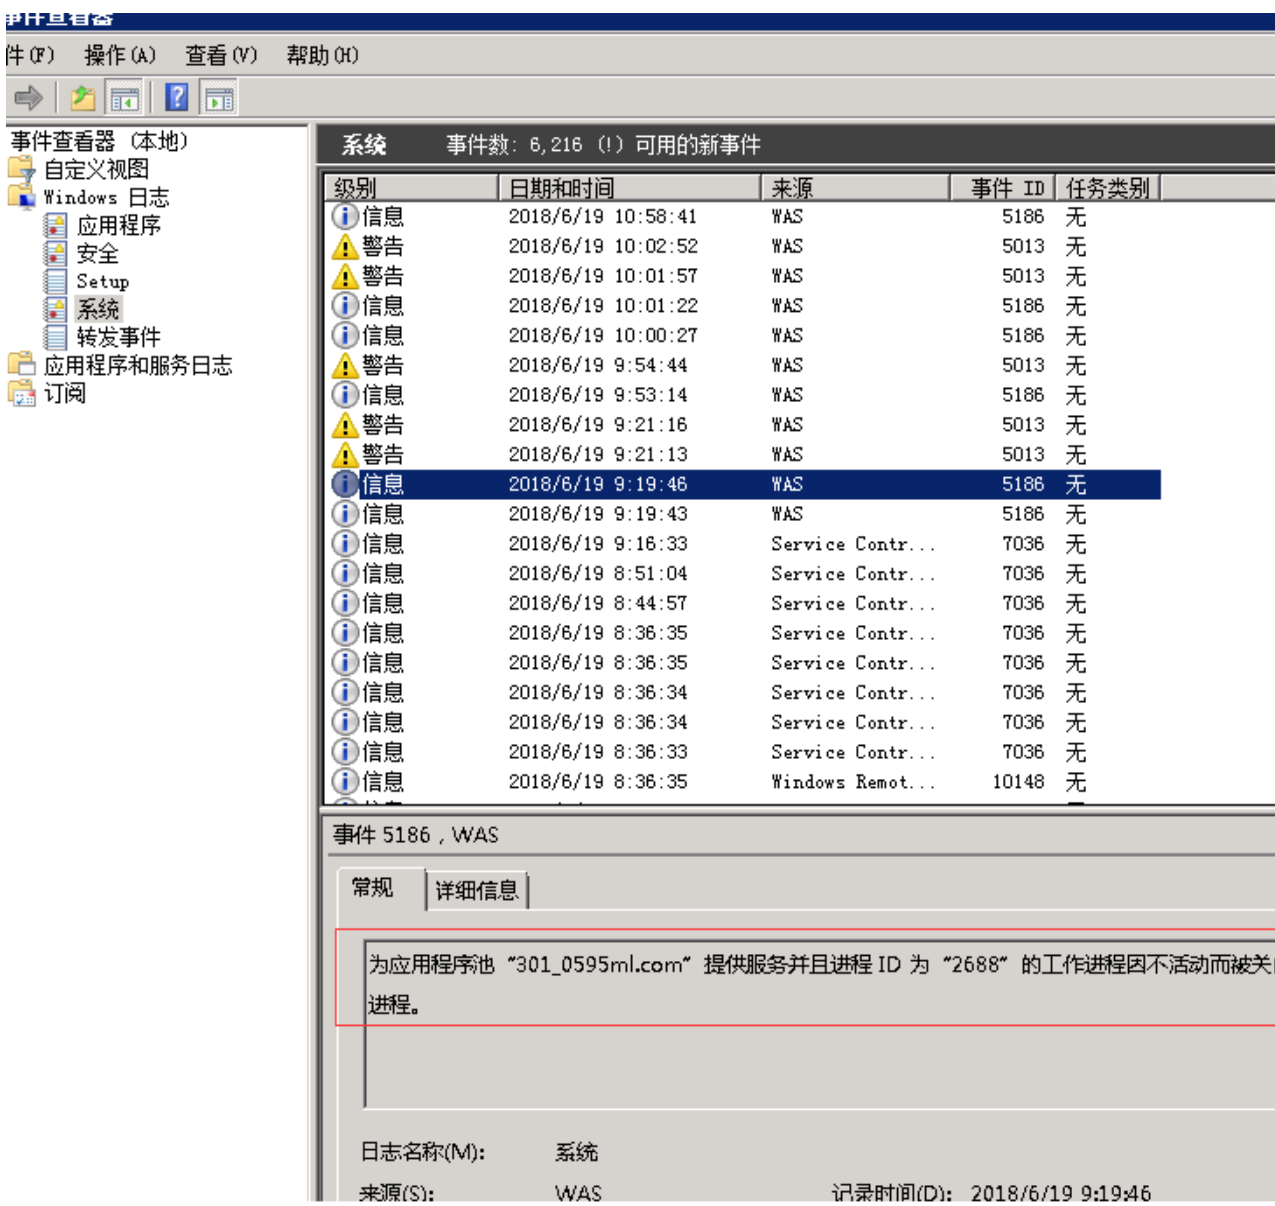
Task: Select 应用程序 log under Windows 日志
Action: (118, 226)
